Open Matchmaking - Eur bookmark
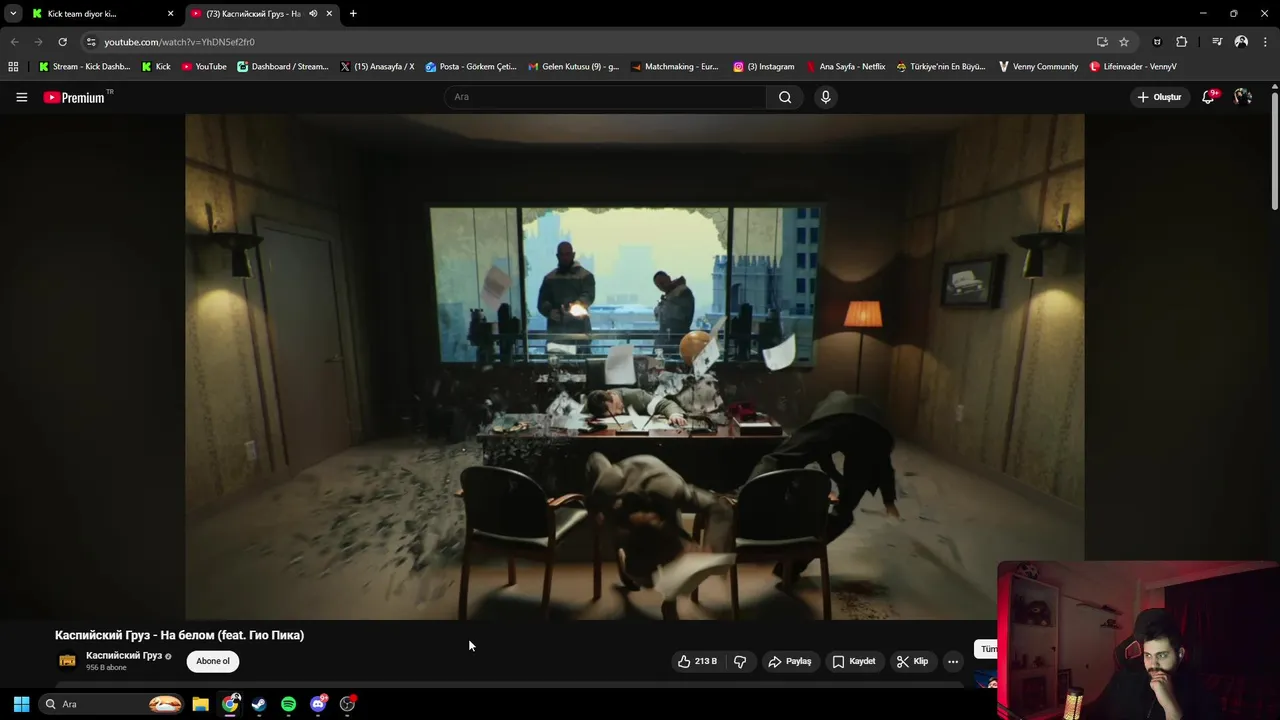The image size is (1280, 720). click(674, 67)
